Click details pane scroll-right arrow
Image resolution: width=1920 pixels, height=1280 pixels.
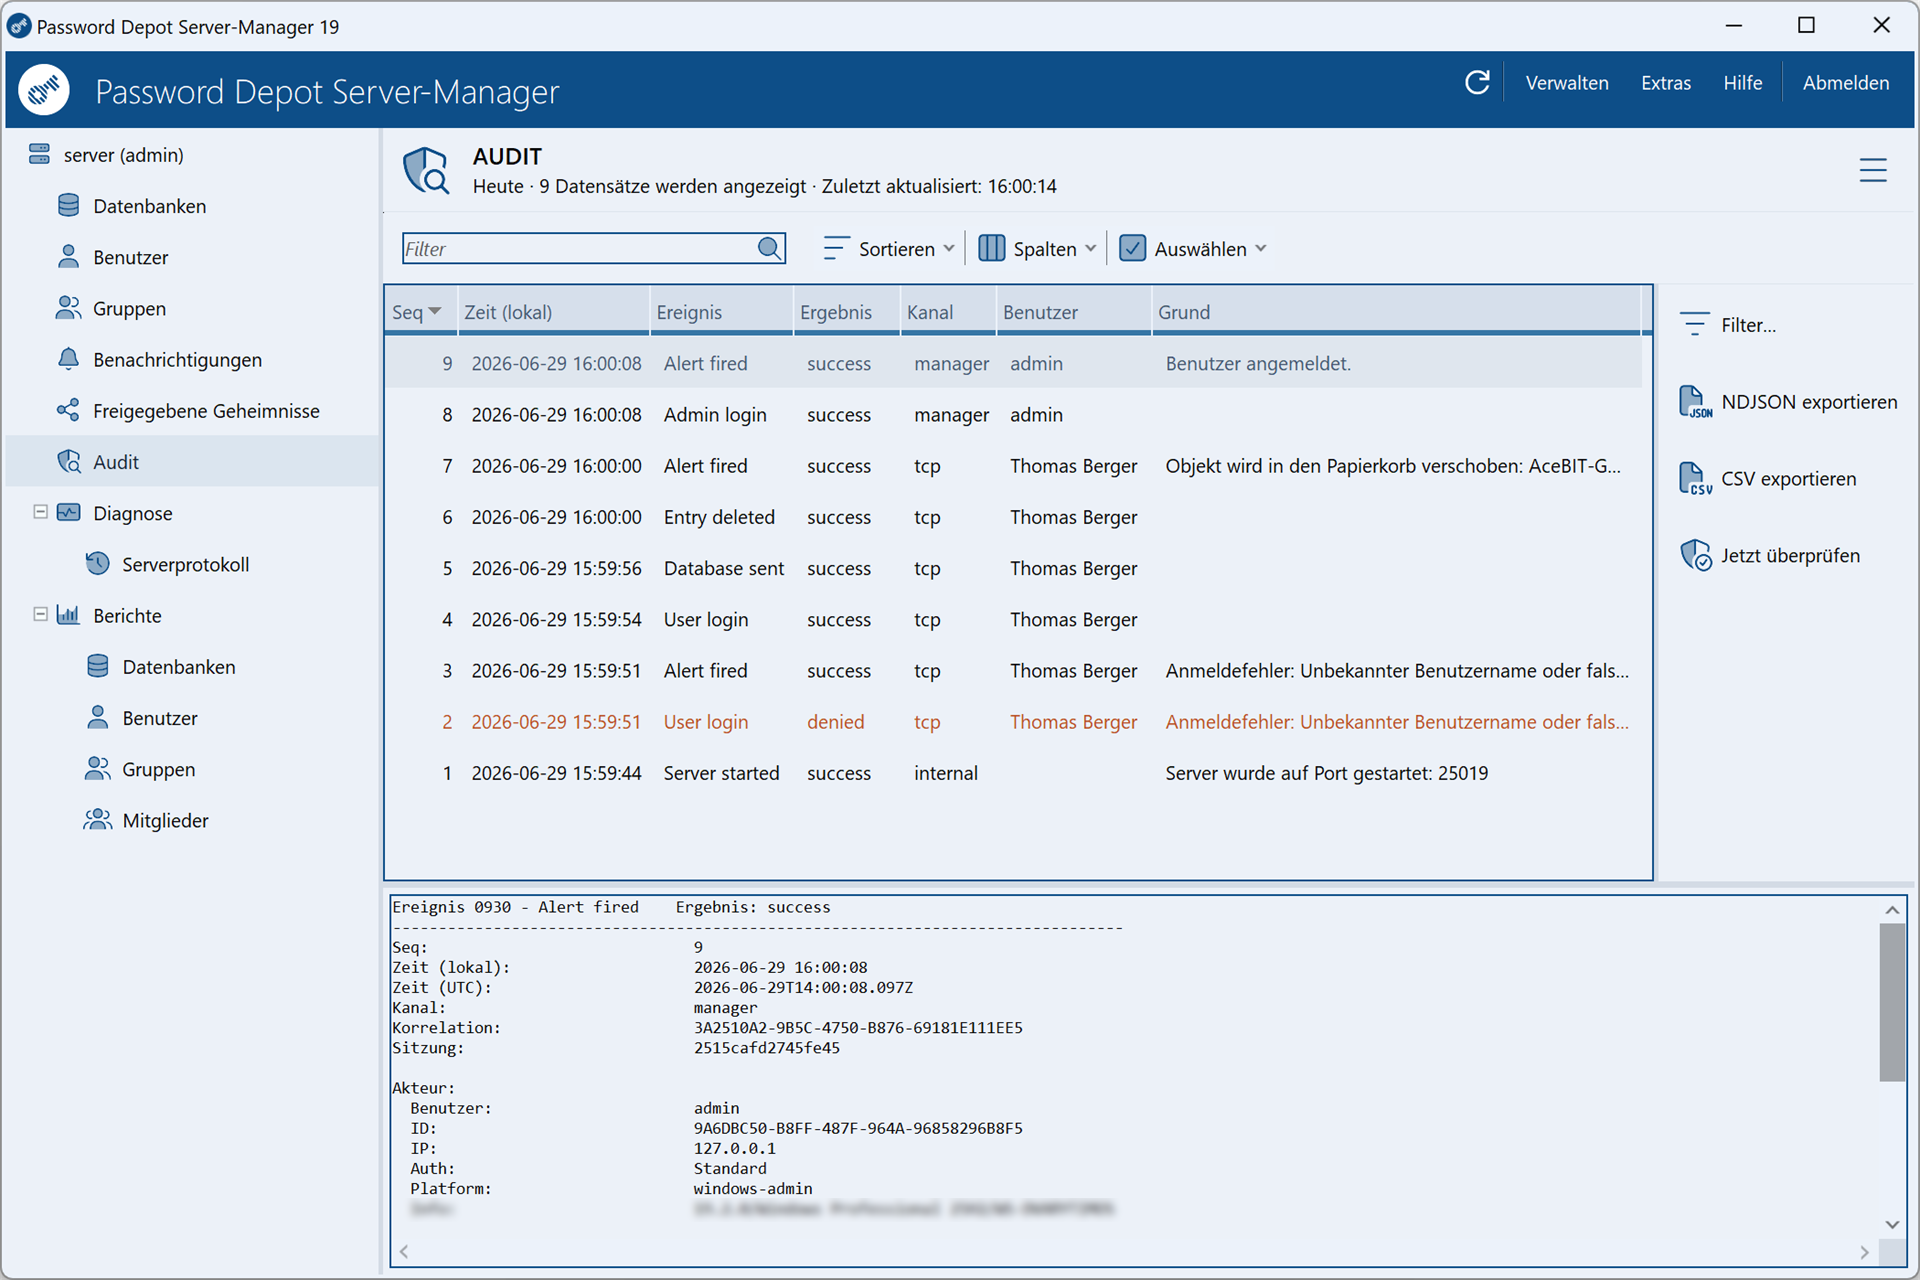[1864, 1252]
